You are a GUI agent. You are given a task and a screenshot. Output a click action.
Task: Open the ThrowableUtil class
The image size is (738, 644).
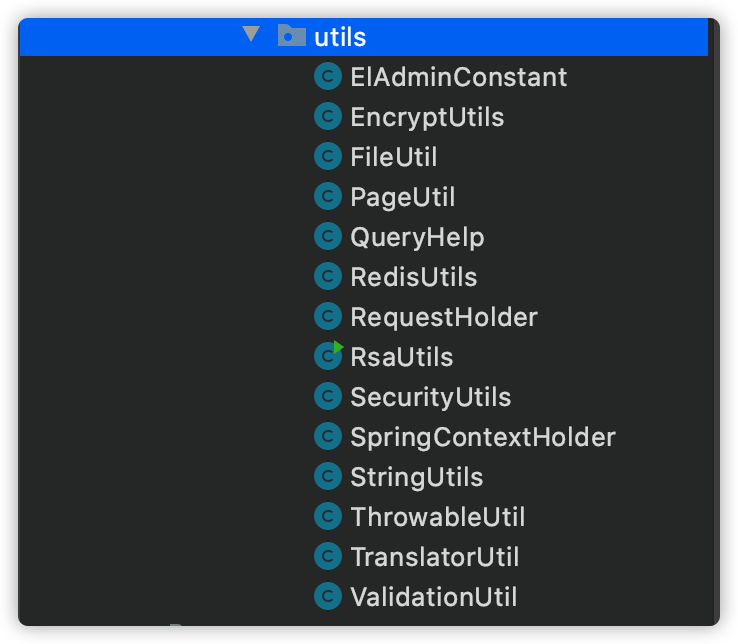point(438,517)
